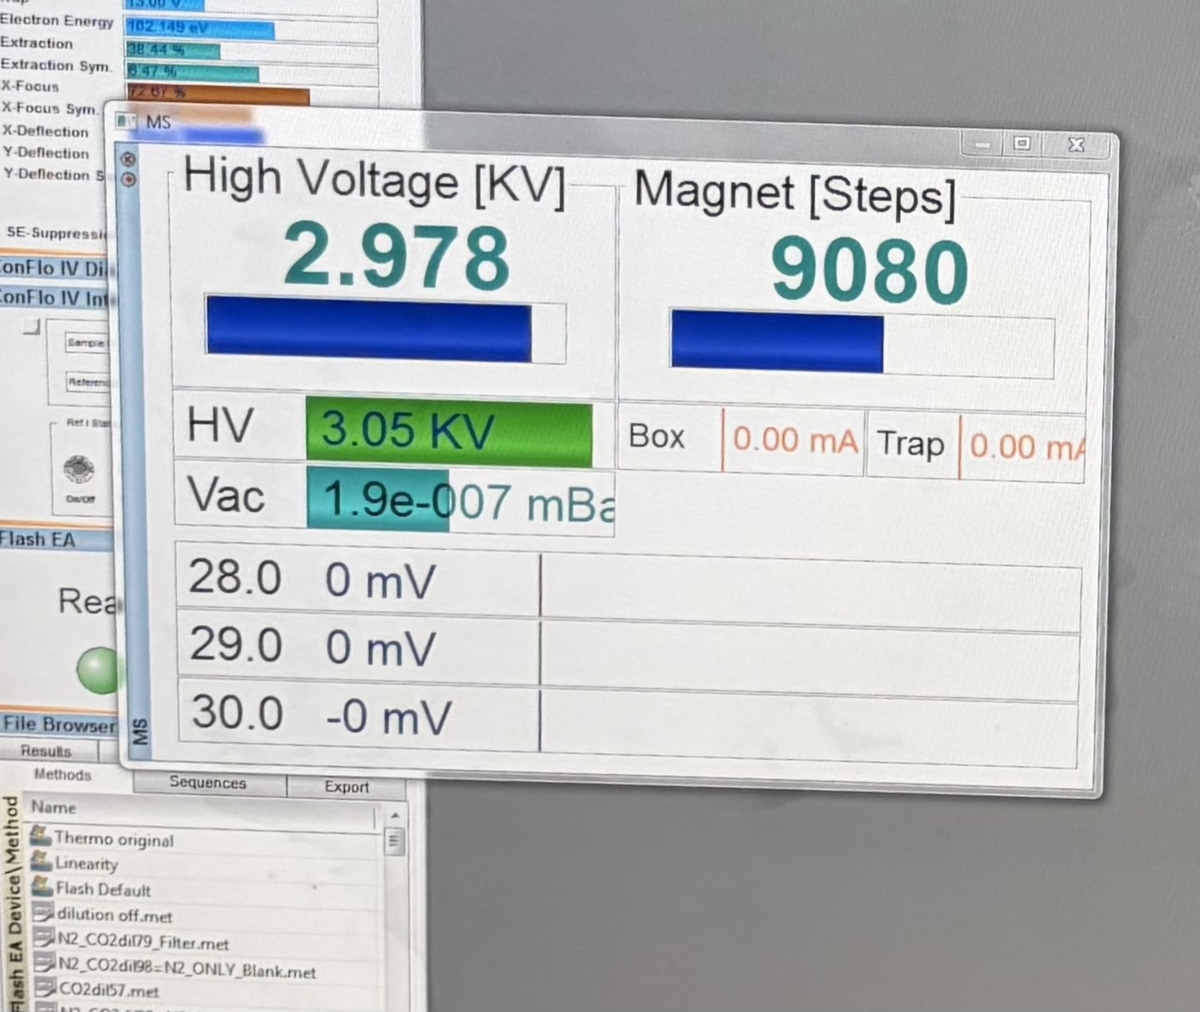This screenshot has width=1200, height=1012.
Task: Expand the ConFlo IV Dilution panel header
Action: tap(57, 269)
